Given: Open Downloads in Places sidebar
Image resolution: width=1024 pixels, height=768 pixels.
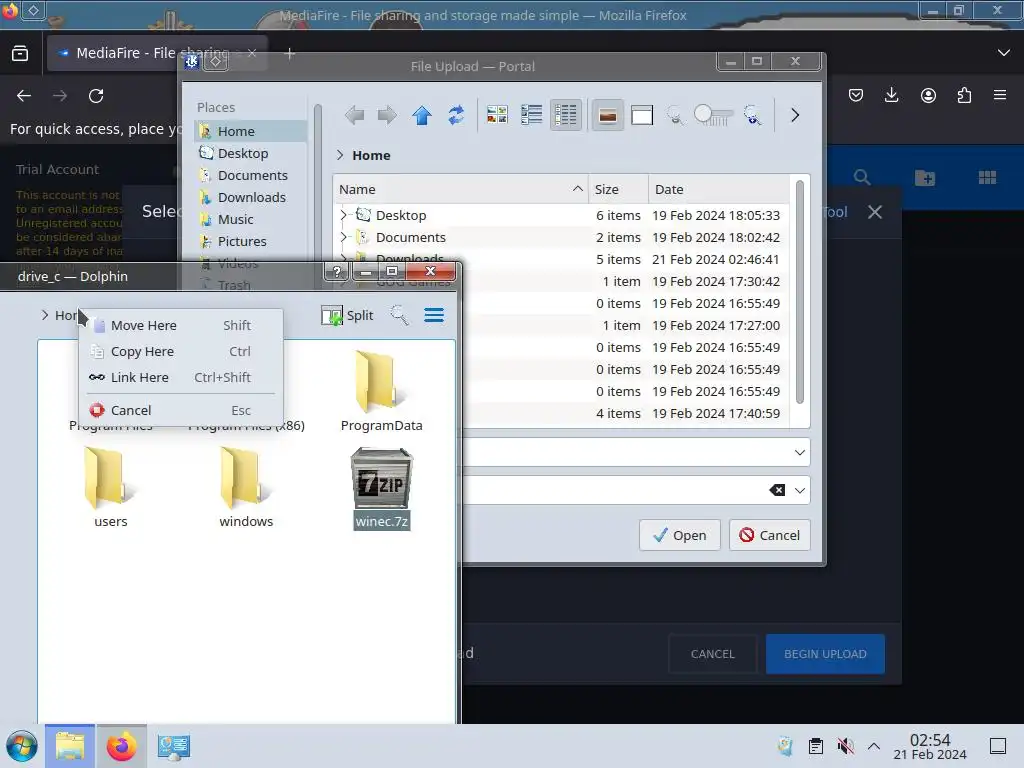Looking at the screenshot, I should click(250, 197).
